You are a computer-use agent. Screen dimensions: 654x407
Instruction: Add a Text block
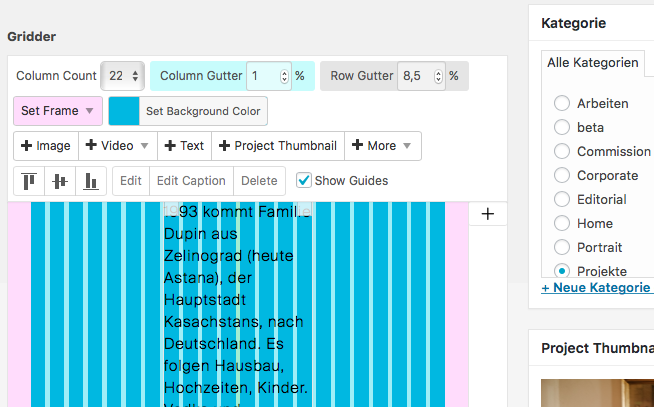pyautogui.click(x=184, y=146)
